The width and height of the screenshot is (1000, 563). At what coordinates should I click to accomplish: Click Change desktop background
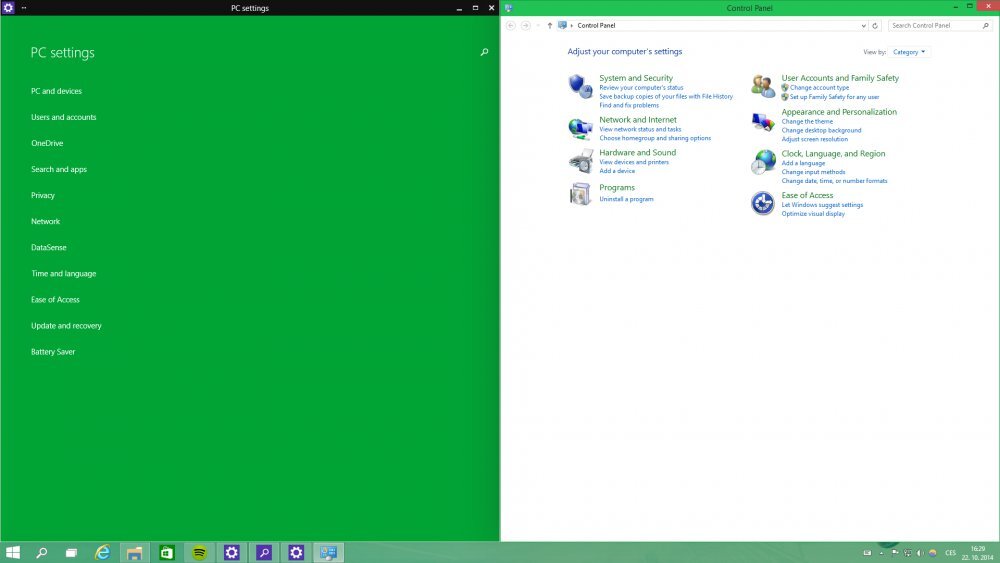[x=821, y=131]
